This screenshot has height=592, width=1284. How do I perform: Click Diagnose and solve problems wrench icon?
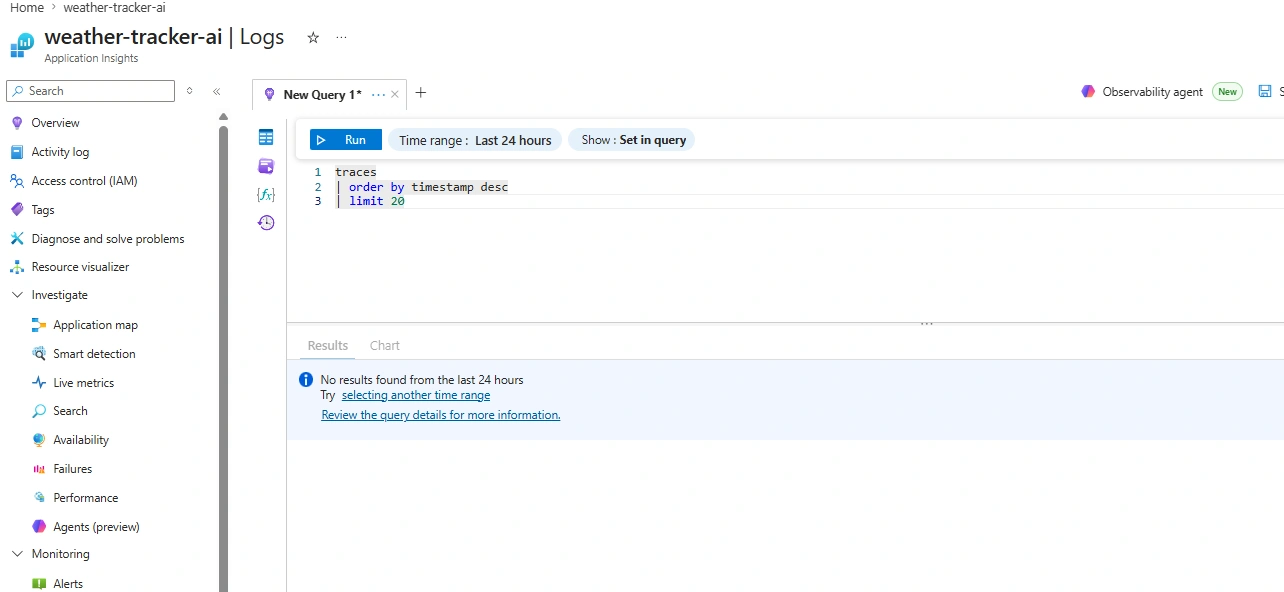coord(16,239)
